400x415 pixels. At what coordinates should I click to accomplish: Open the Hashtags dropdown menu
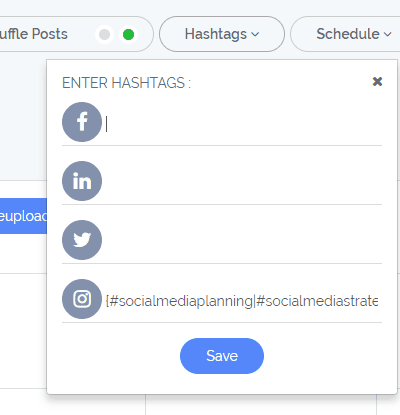(x=222, y=34)
